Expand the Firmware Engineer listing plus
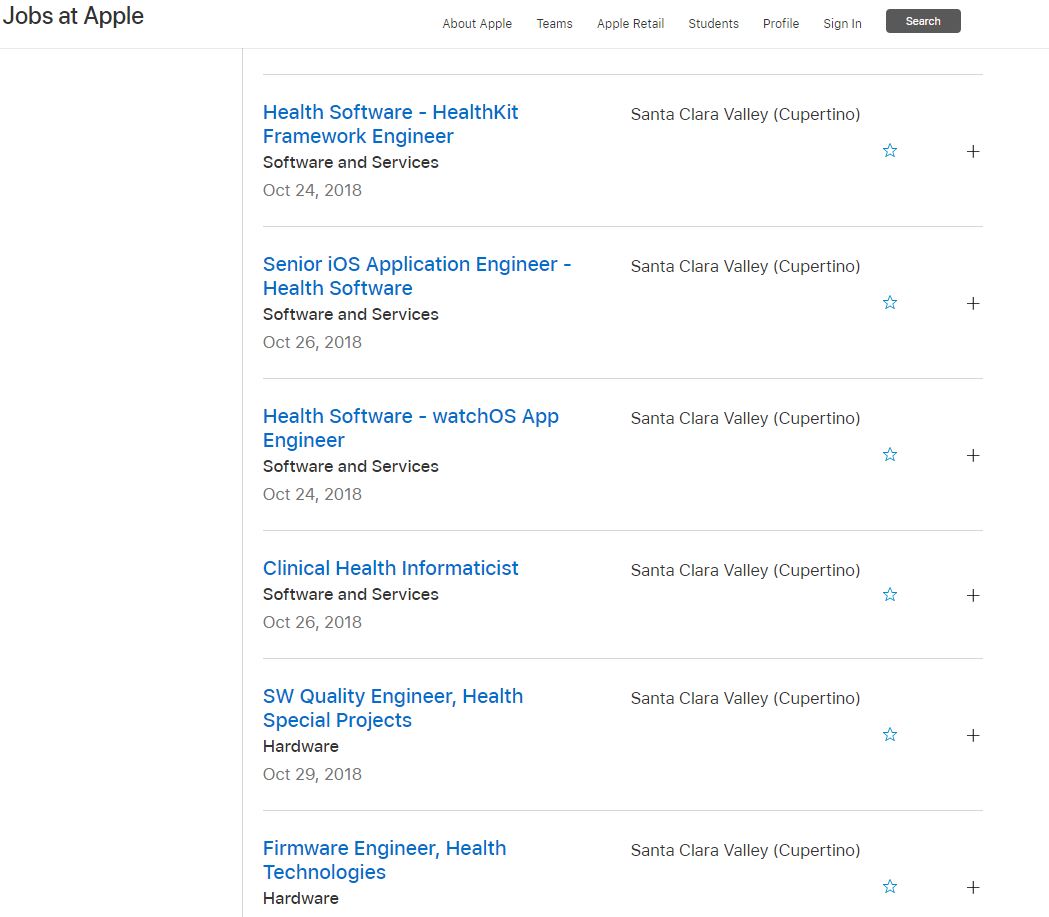 tap(973, 888)
